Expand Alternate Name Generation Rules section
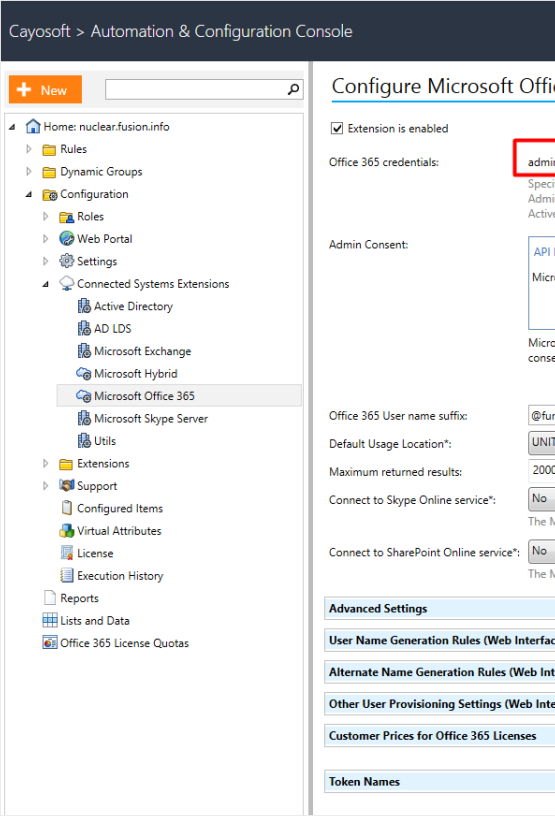The width and height of the screenshot is (555, 816). pyautogui.click(x=439, y=672)
